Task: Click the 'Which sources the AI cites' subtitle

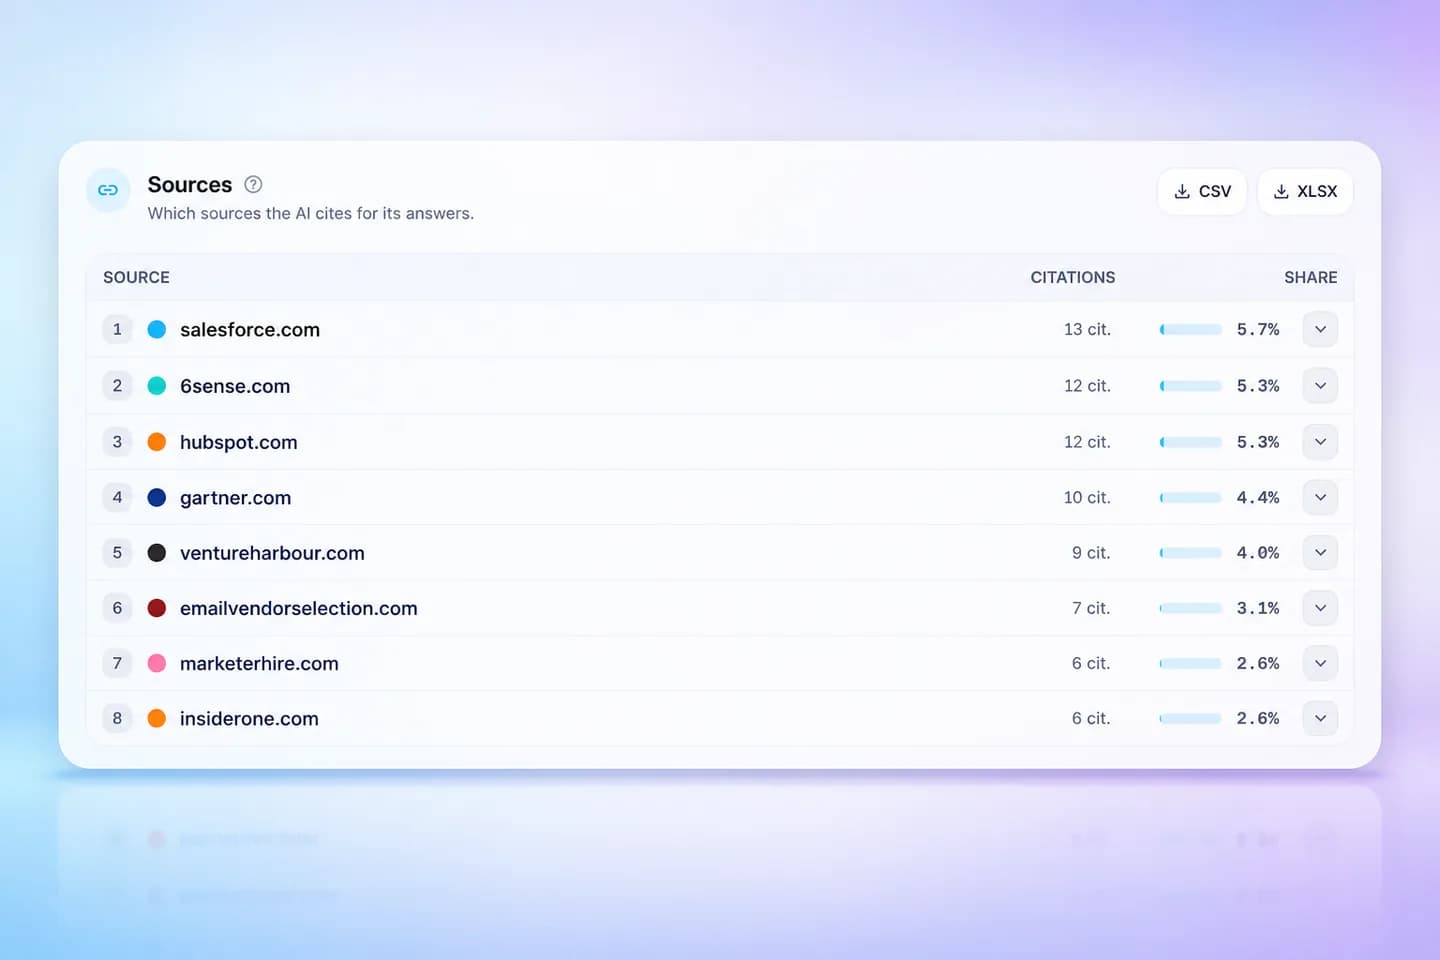Action: point(311,213)
